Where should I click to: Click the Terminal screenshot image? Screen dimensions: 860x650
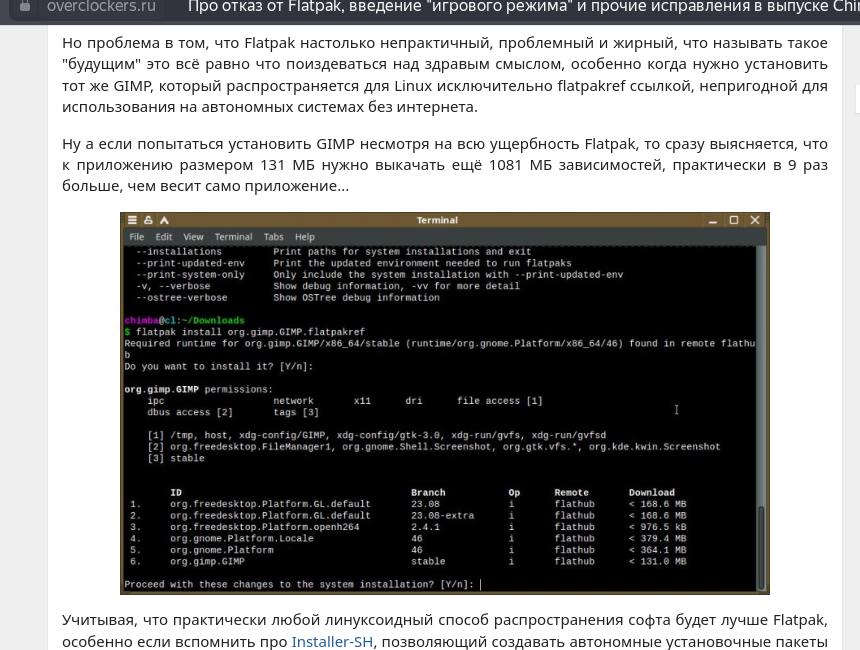pos(445,403)
